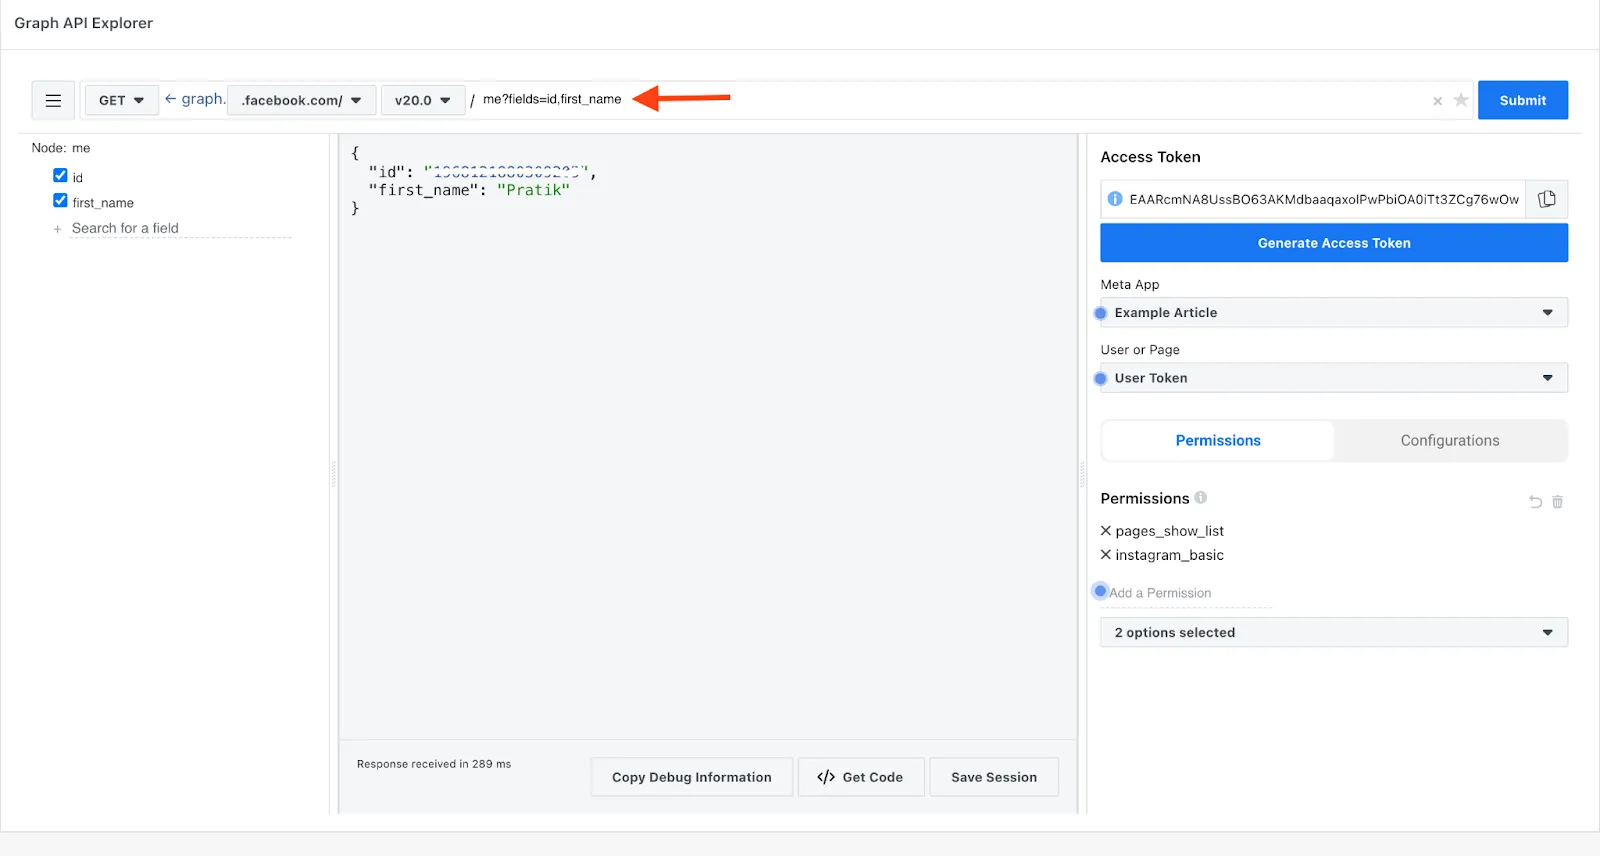Click the Response received in 289 ms text

pyautogui.click(x=434, y=764)
